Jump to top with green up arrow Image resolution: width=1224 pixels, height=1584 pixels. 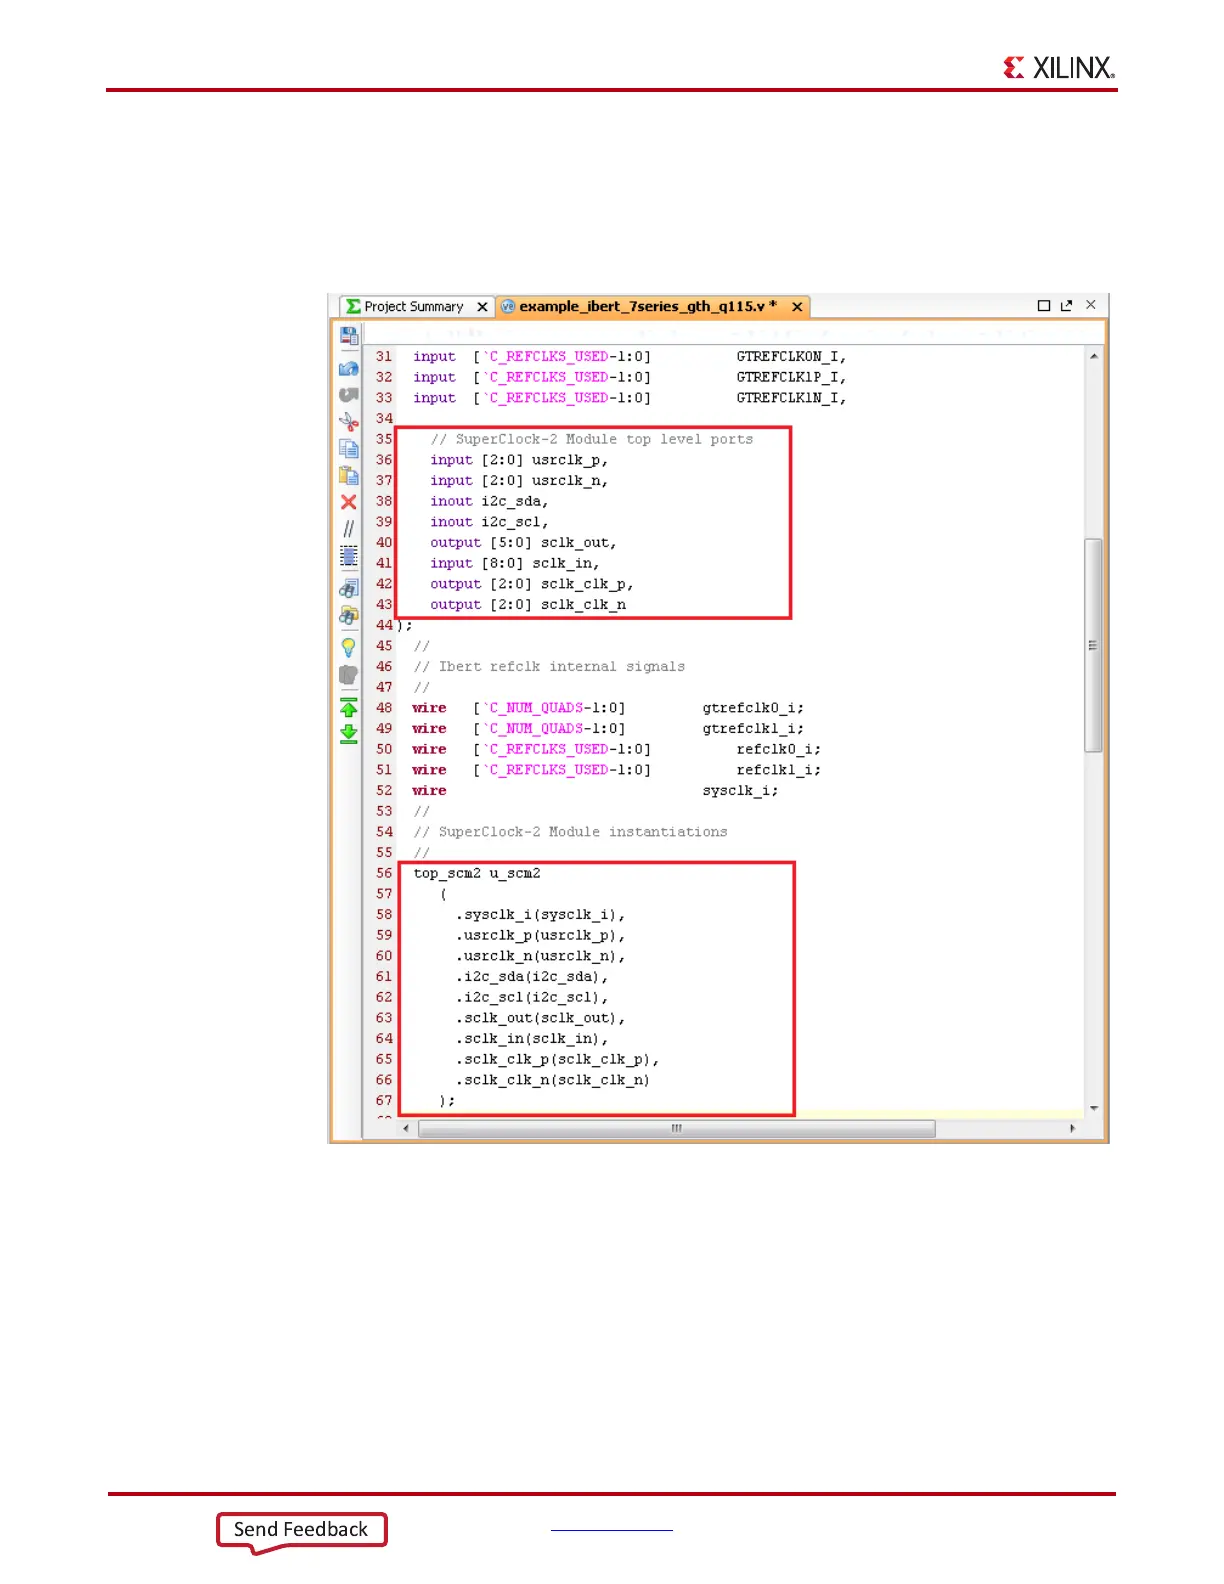348,707
